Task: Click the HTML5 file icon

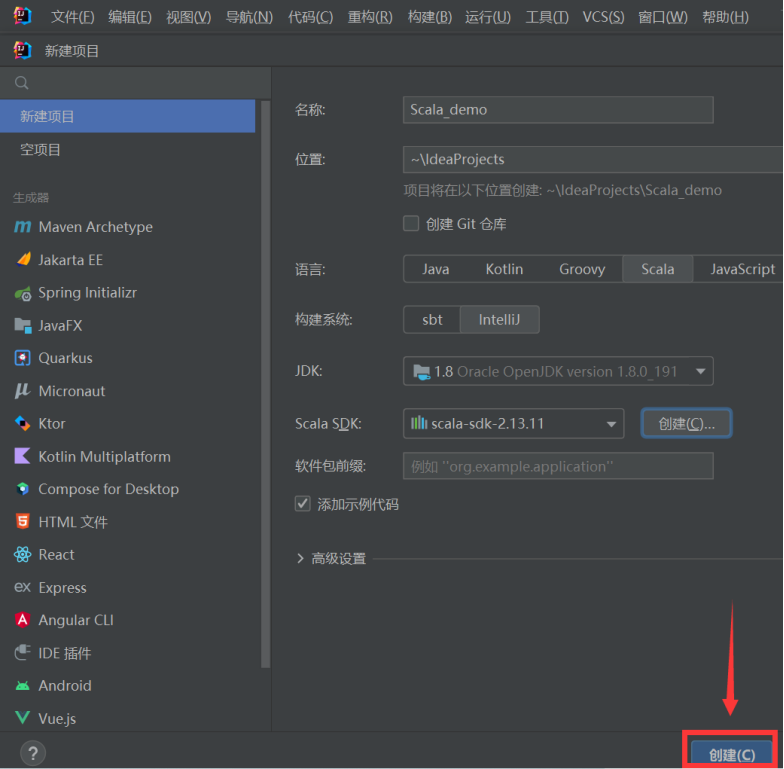Action: (22, 522)
